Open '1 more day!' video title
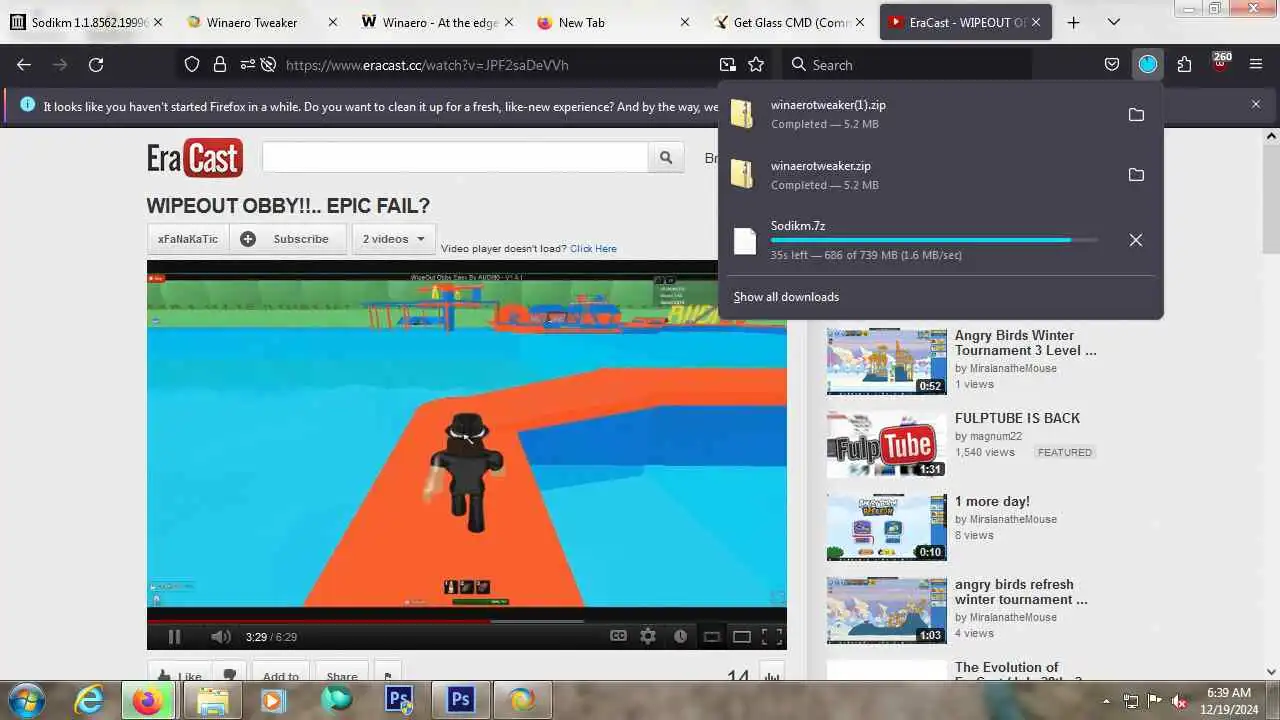 [x=992, y=501]
